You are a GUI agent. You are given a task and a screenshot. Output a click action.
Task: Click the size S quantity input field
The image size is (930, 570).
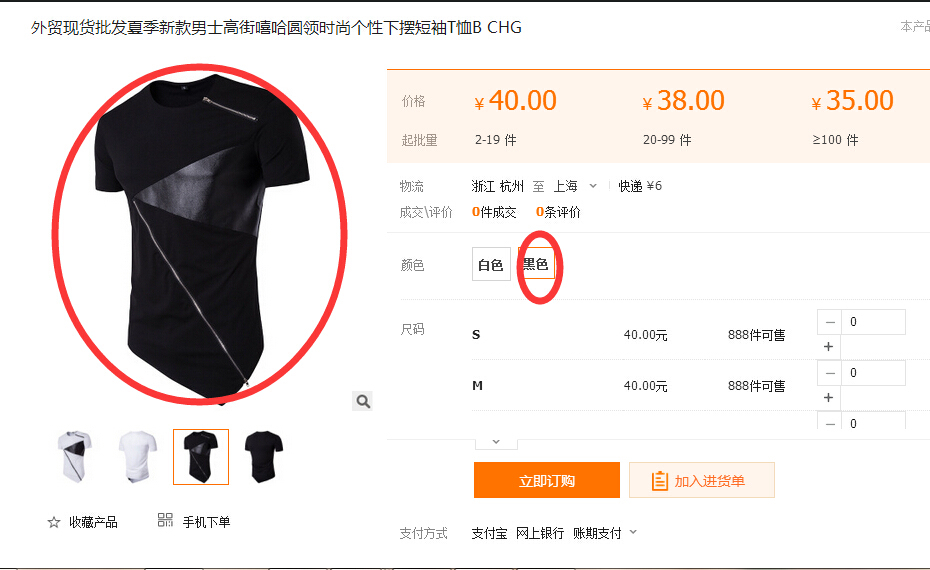click(873, 322)
